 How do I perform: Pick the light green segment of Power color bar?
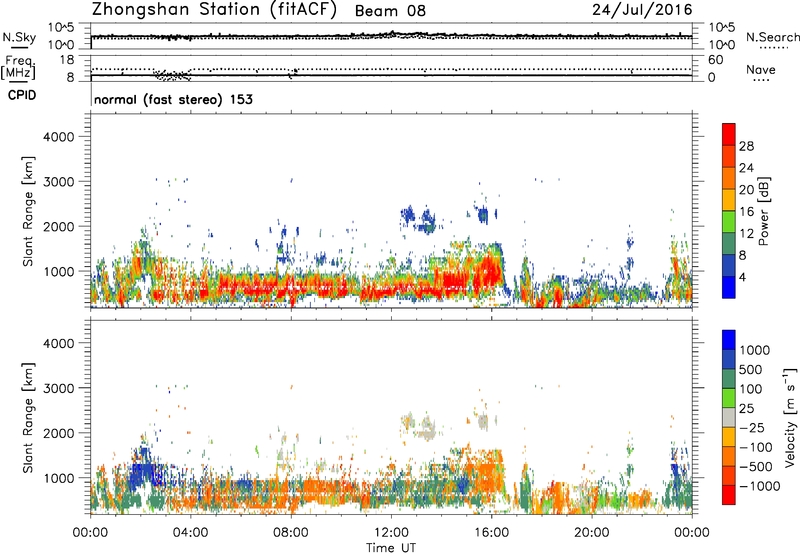(729, 221)
